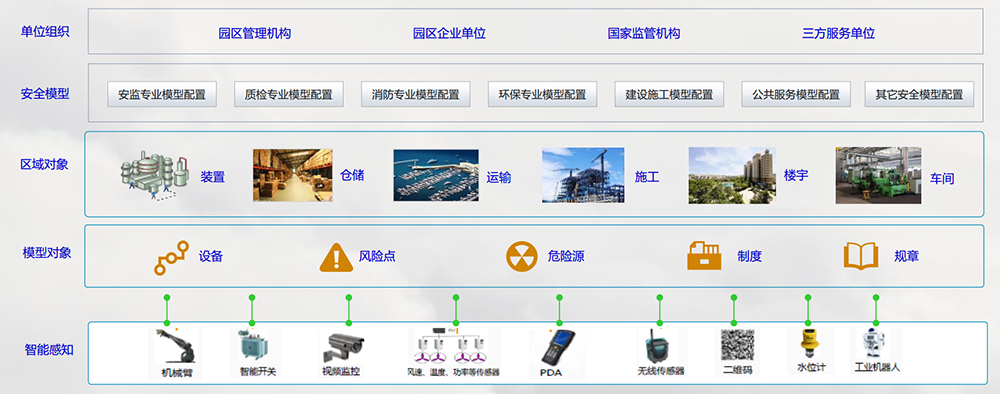The width and height of the screenshot is (1000, 394).
Task: Select the PDA handheld device icon
Action: point(553,347)
